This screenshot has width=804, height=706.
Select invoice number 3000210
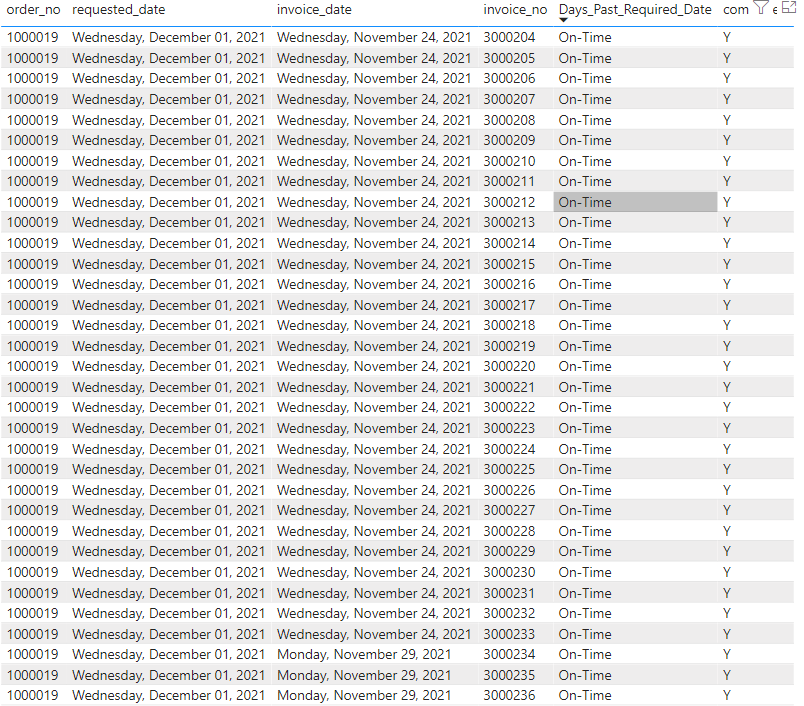click(509, 161)
